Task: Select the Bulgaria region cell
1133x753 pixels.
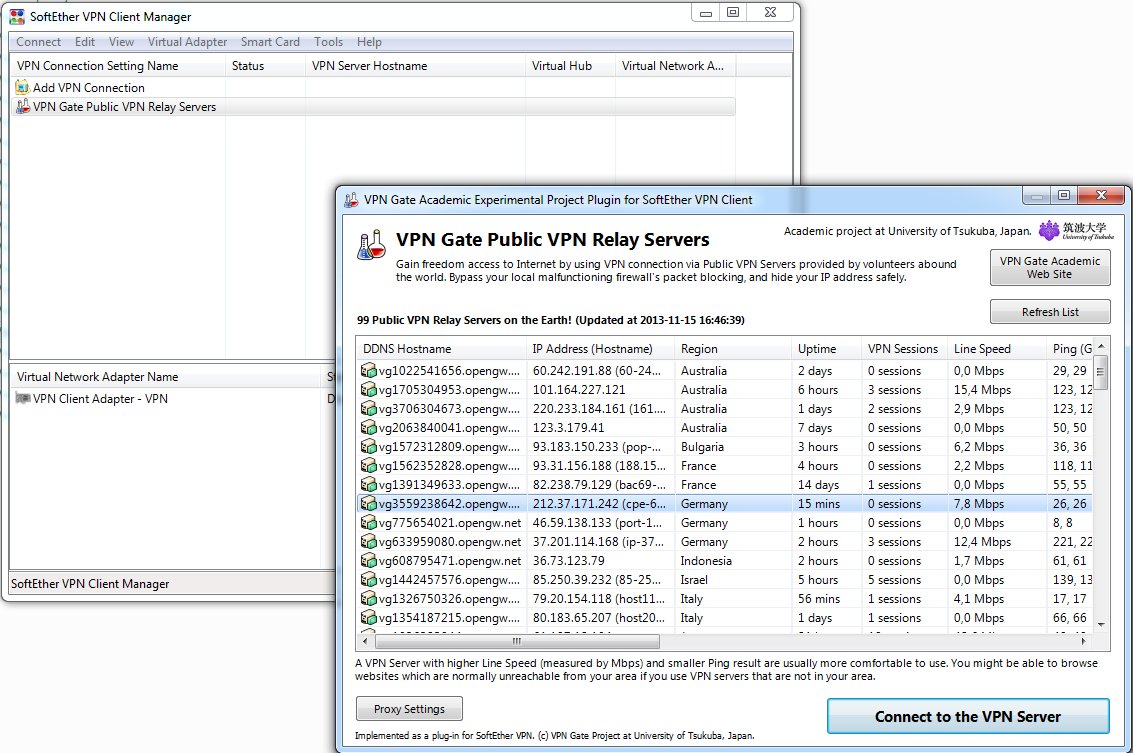Action: 702,447
